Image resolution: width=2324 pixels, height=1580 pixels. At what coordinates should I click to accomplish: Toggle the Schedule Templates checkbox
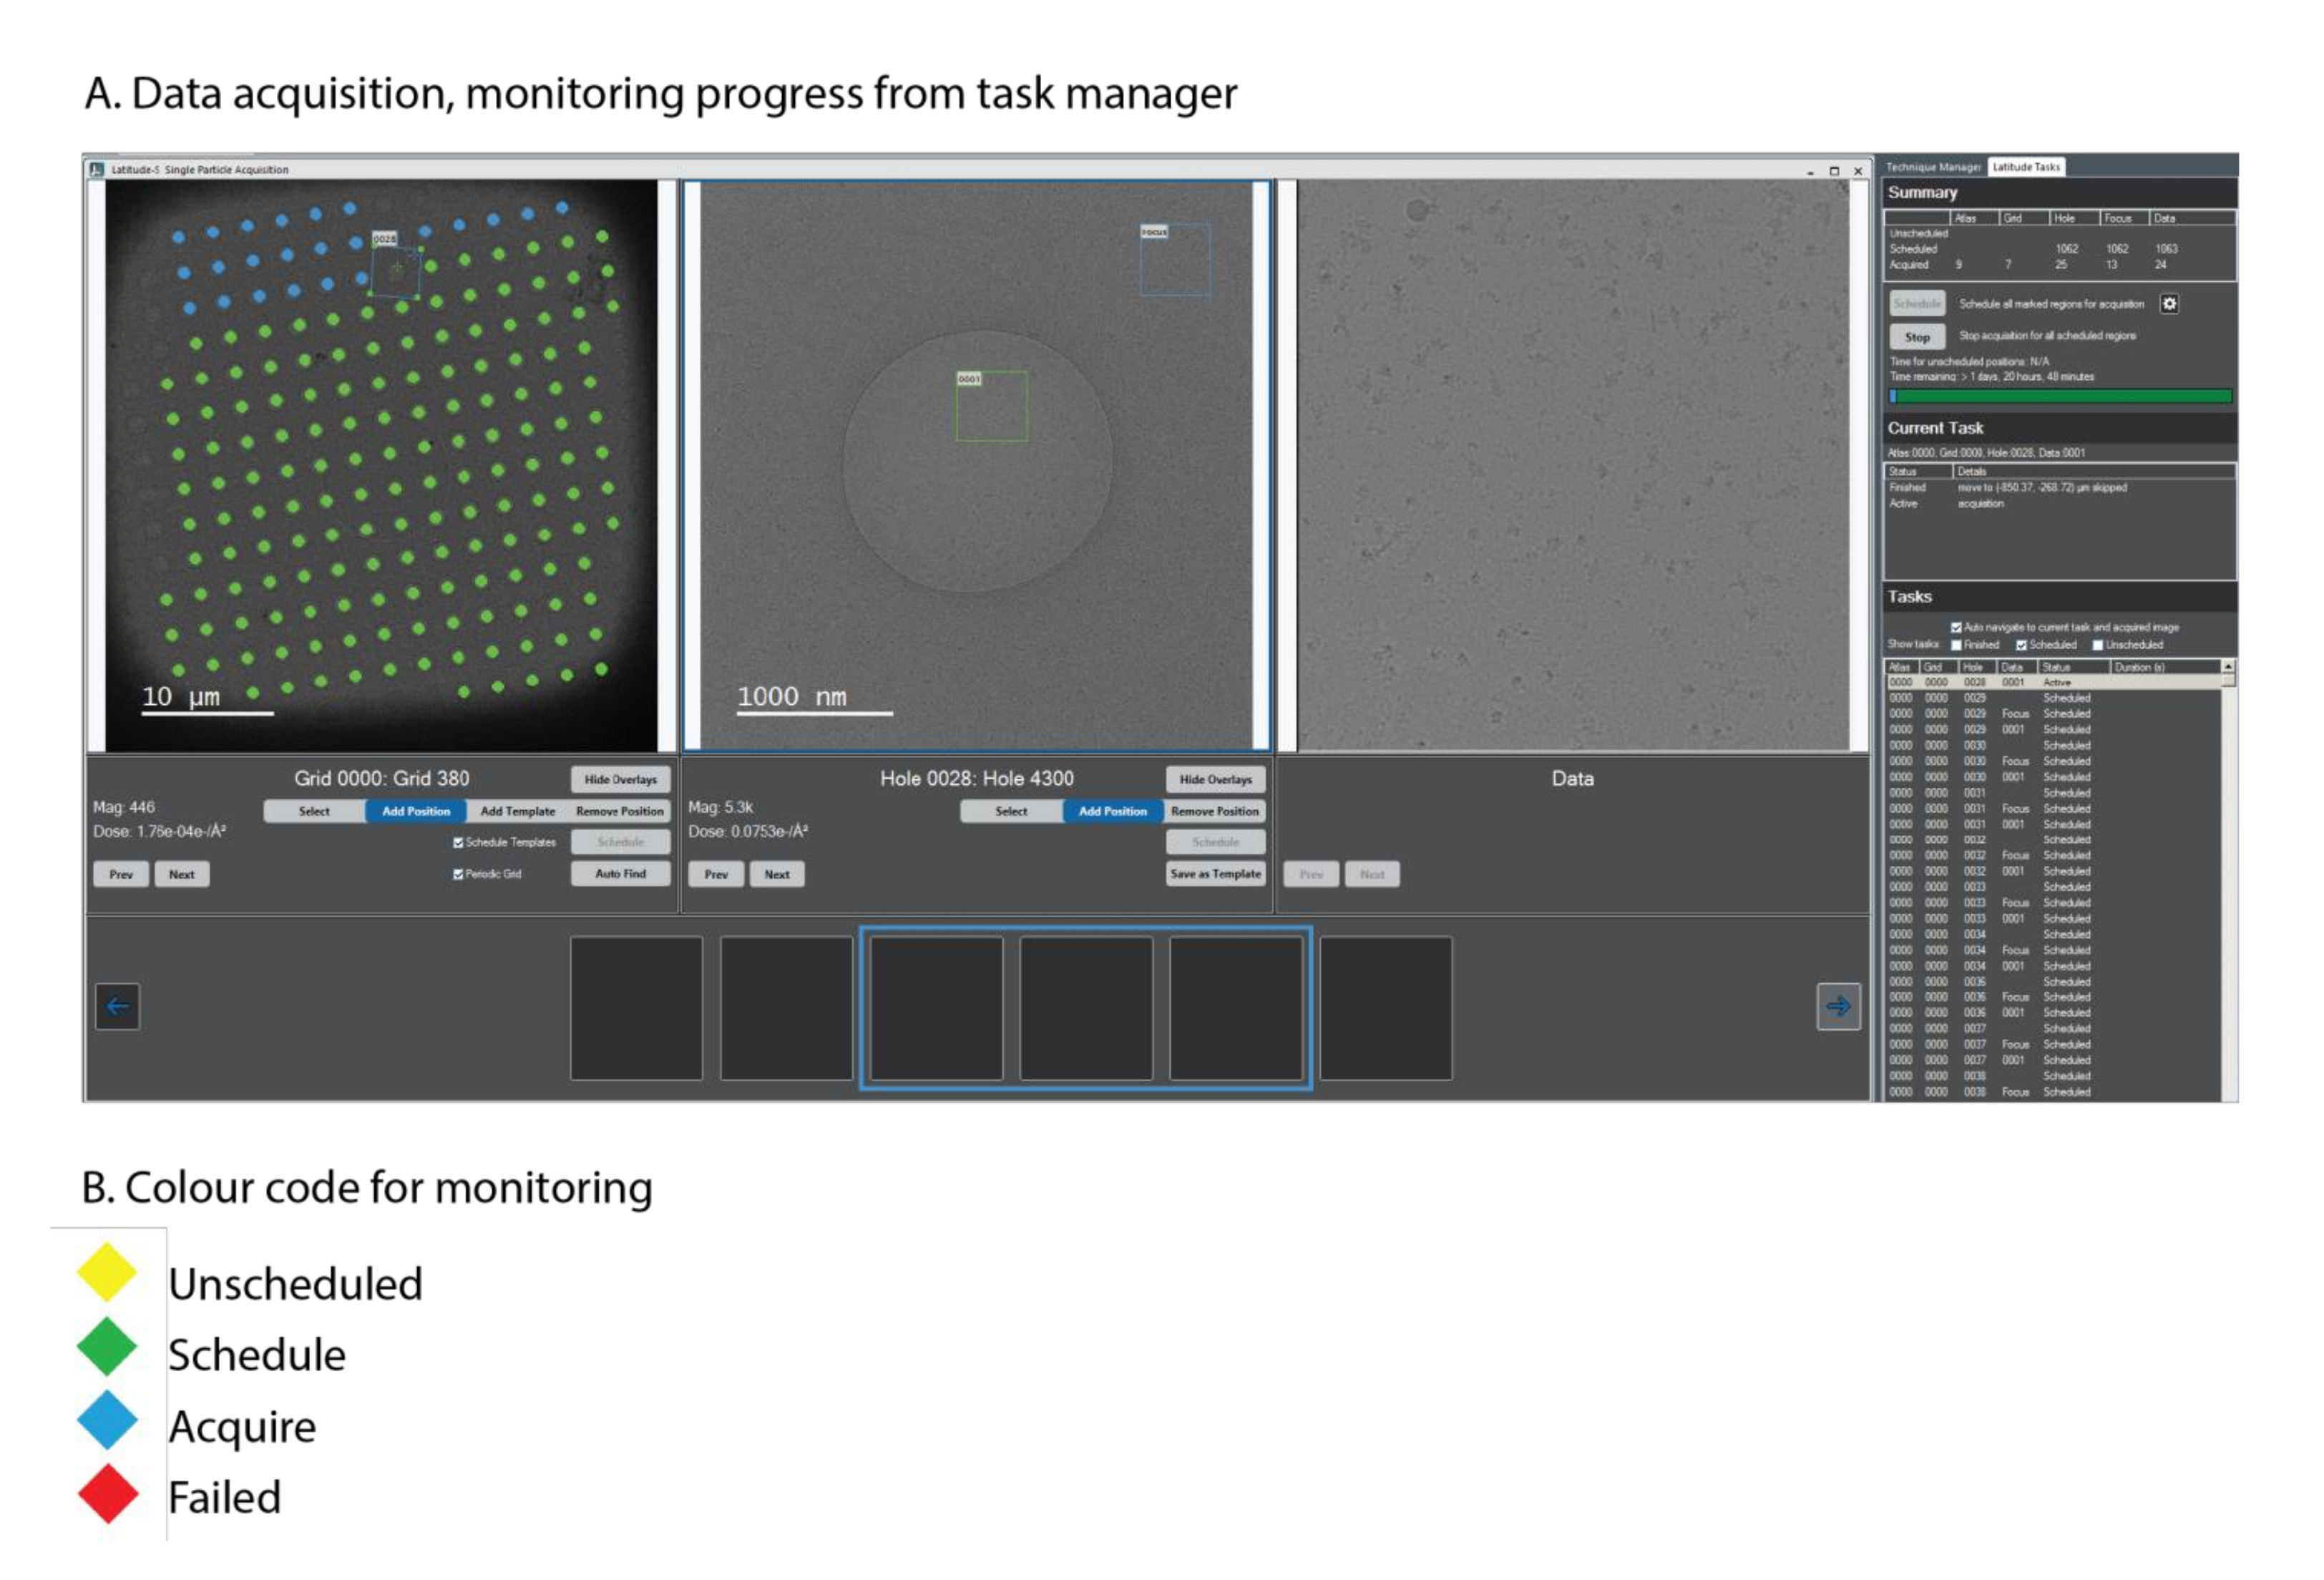coord(458,842)
